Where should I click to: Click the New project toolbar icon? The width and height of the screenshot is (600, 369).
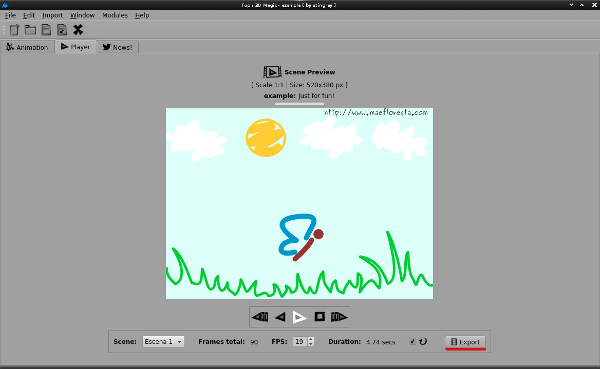click(x=15, y=30)
